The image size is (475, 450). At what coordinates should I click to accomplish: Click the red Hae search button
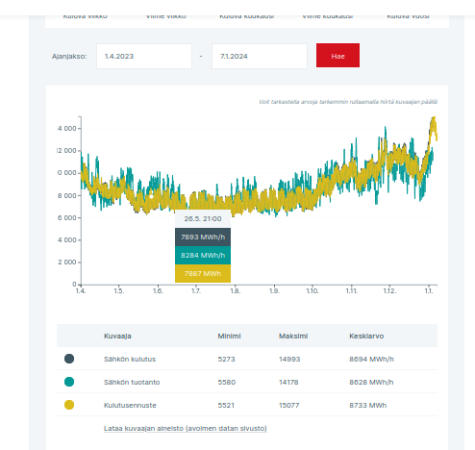[338, 55]
